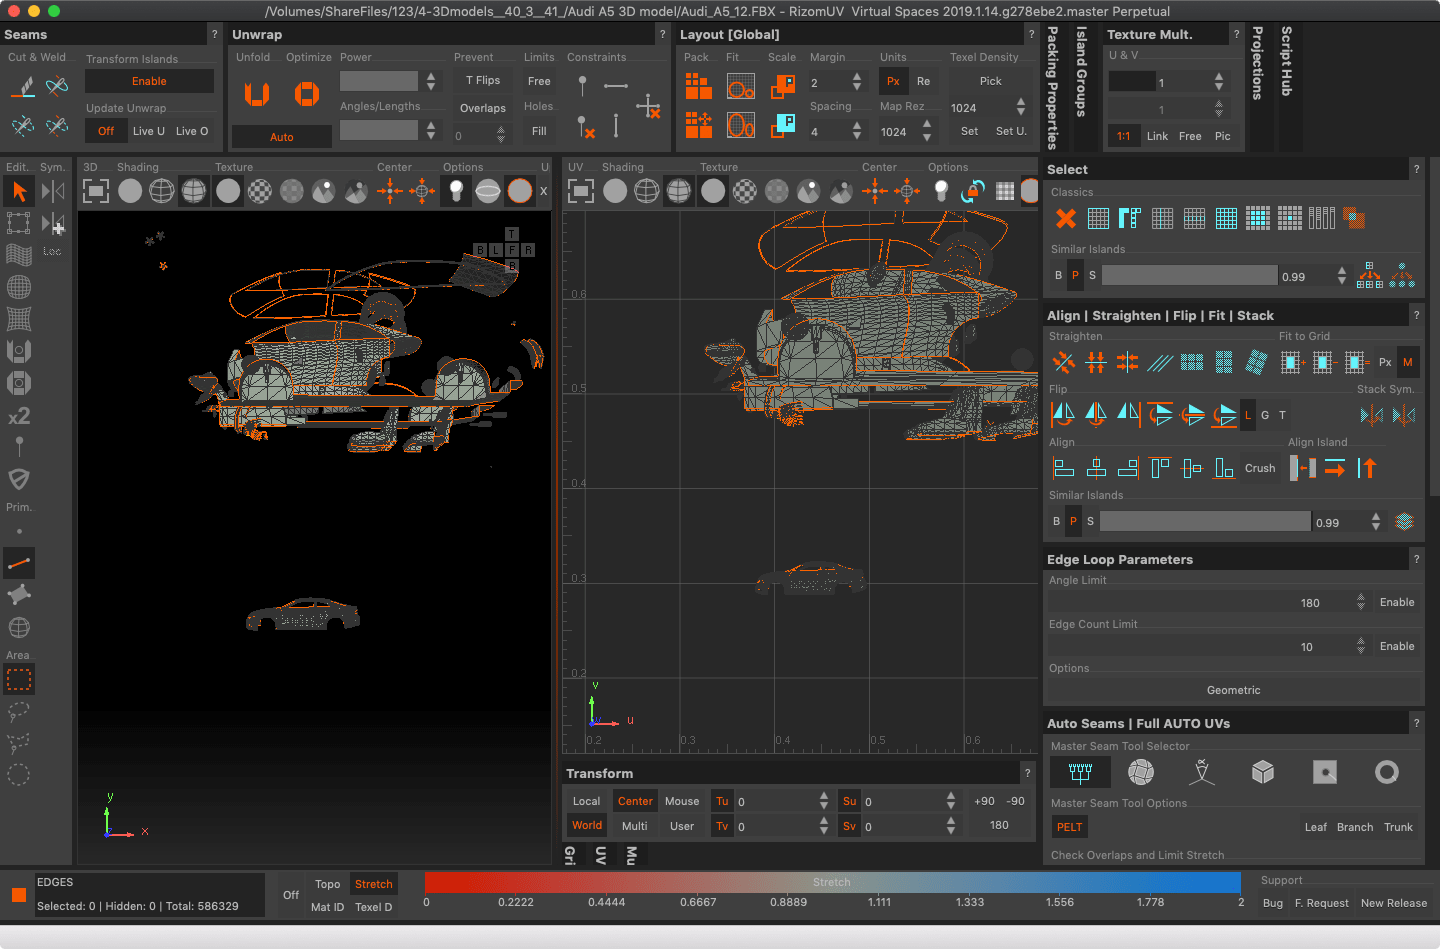The width and height of the screenshot is (1440, 949).
Task: Expand the Packing Properties vertical panel
Action: click(x=1052, y=88)
